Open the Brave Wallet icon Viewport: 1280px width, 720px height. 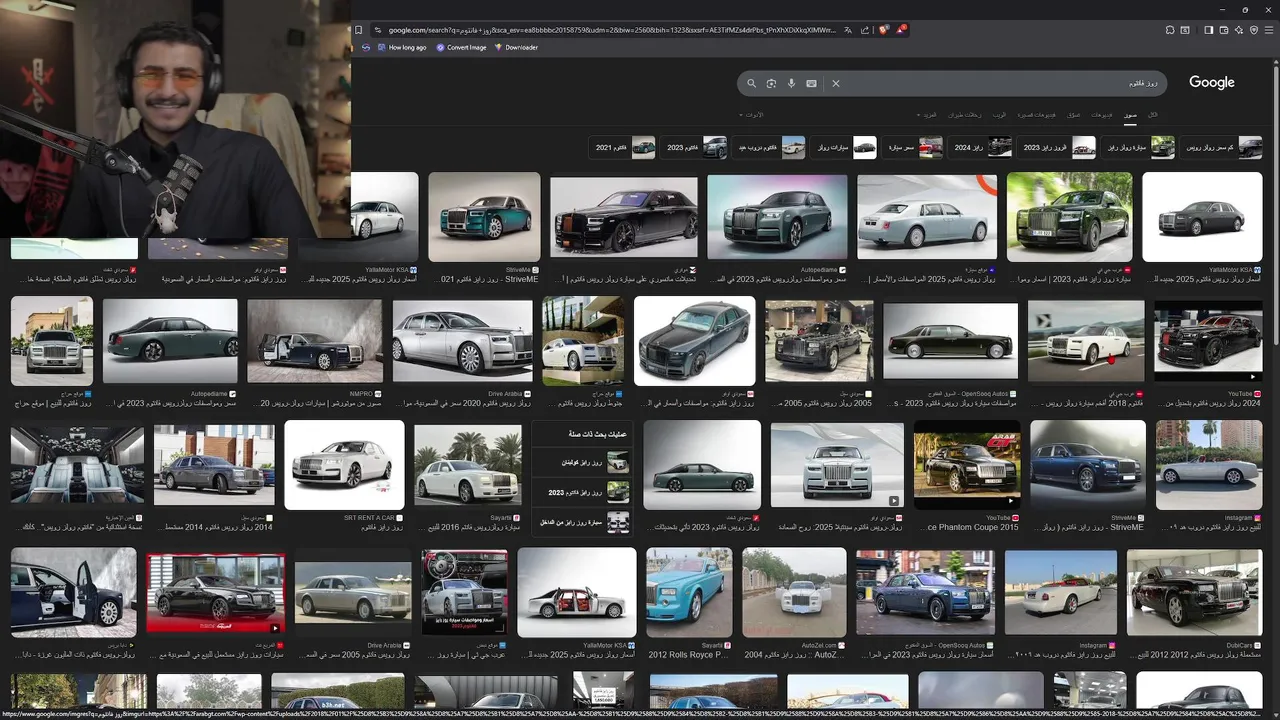click(1223, 30)
